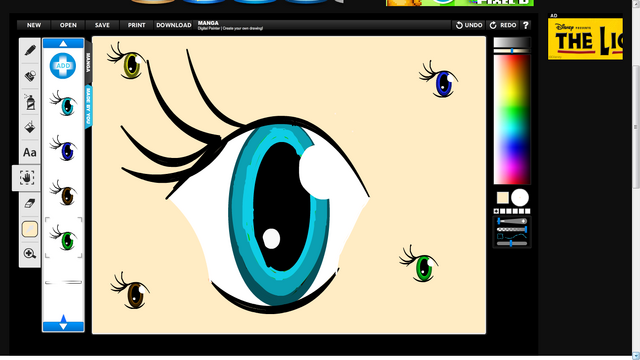Screen dimensions: 640x360
Task: Click the beige background color tool
Action: tap(30, 229)
